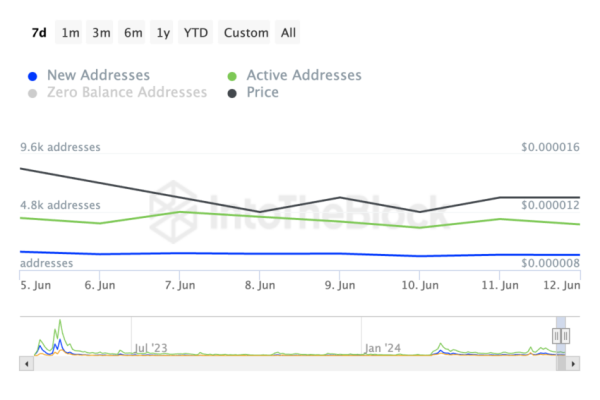
Task: Hide the New Addresses series label
Action: pyautogui.click(x=98, y=76)
